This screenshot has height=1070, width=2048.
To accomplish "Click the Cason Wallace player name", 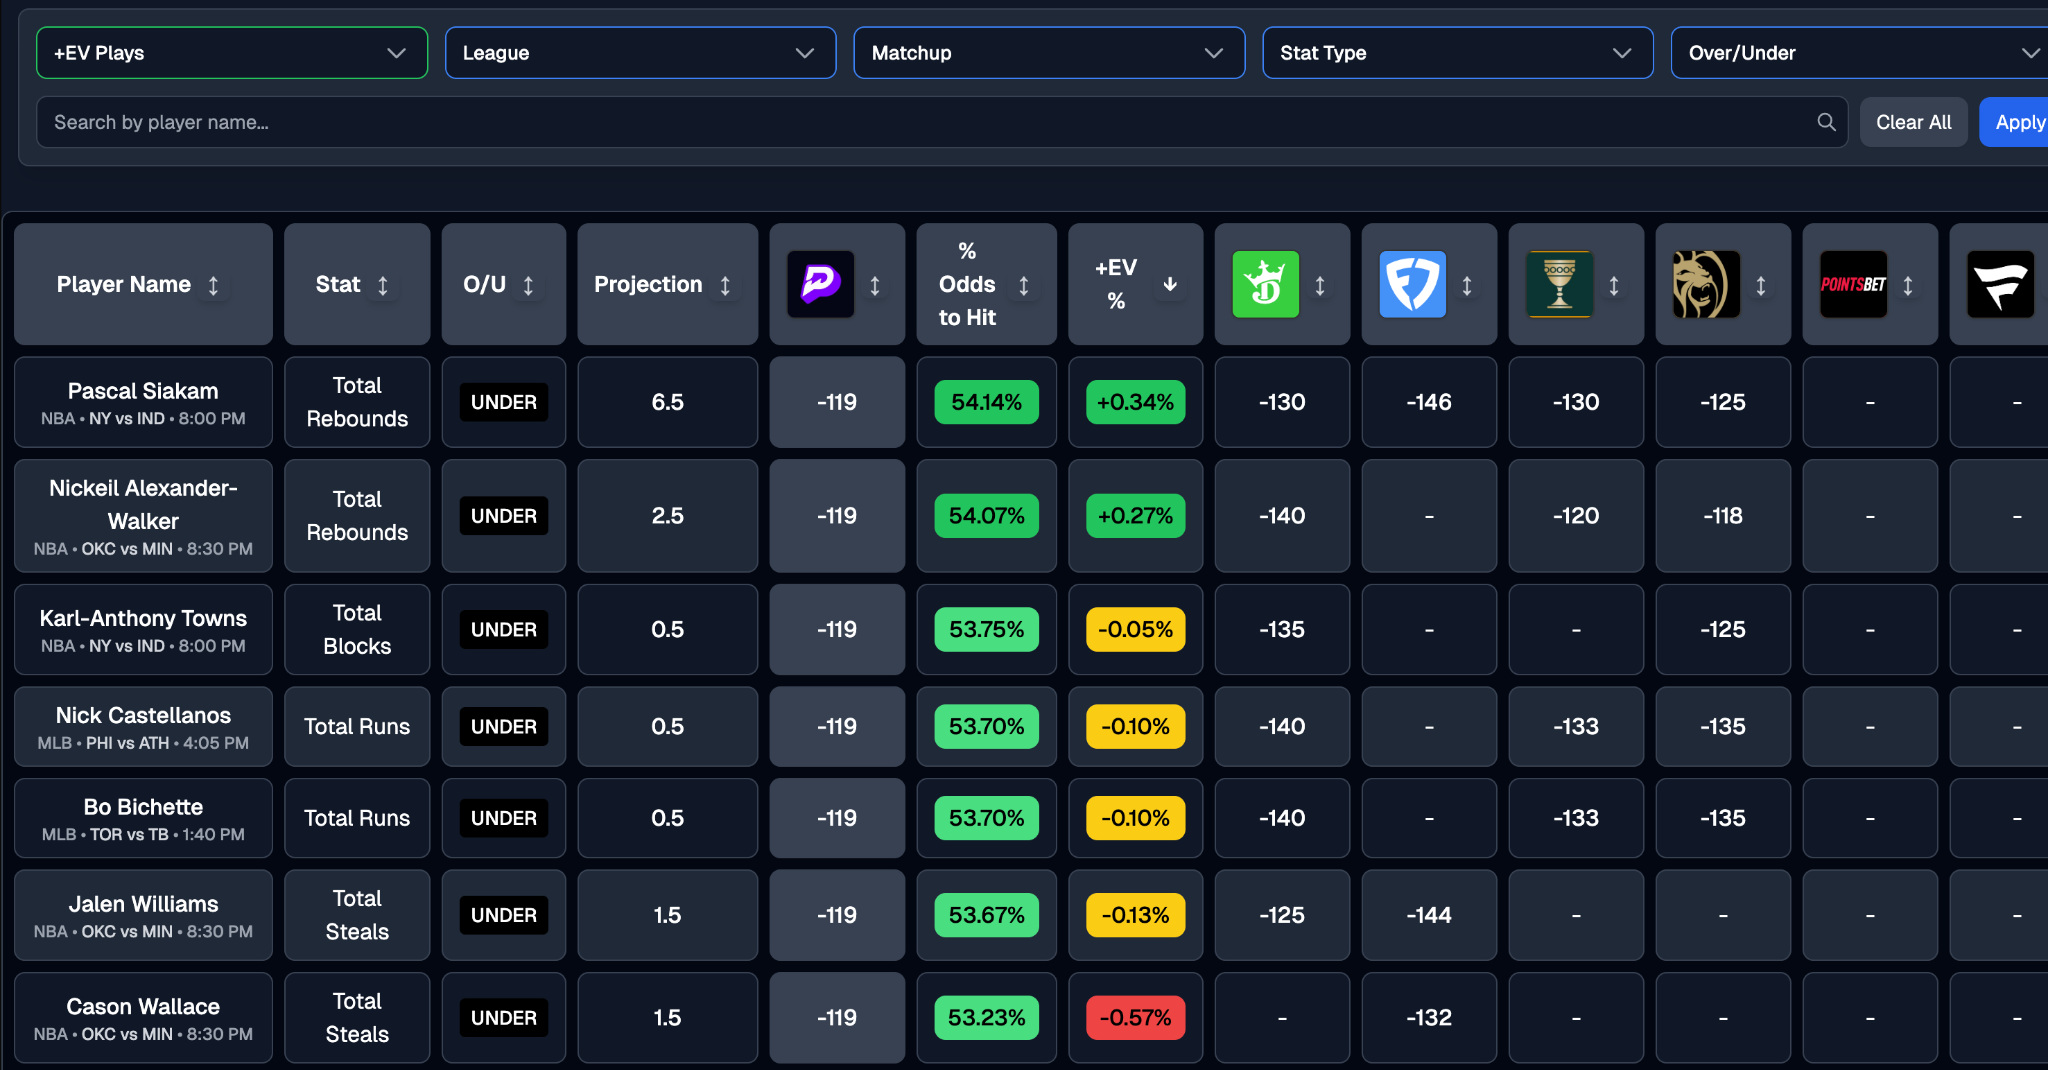I will point(143,1007).
